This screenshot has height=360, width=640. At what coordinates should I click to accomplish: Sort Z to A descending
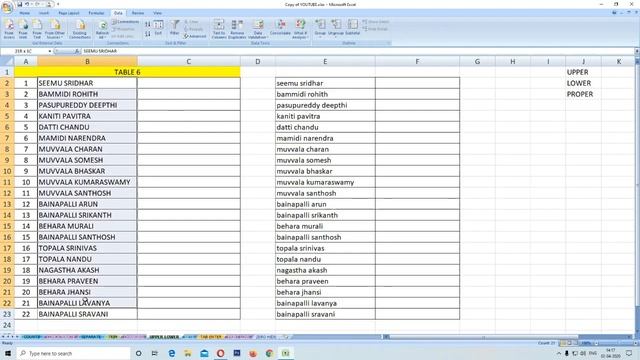tap(147, 33)
